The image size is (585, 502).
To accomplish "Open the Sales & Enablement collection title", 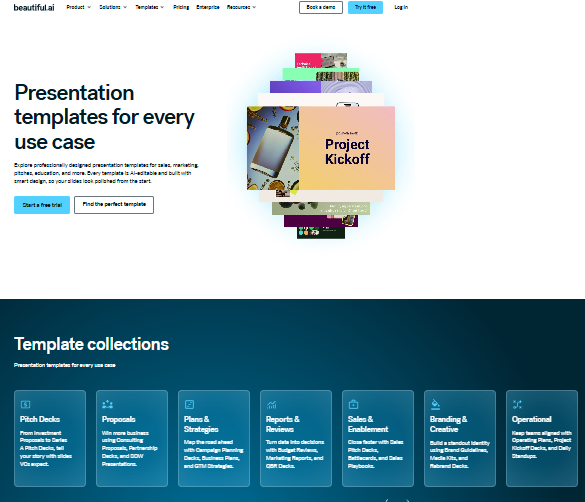I will [x=368, y=424].
